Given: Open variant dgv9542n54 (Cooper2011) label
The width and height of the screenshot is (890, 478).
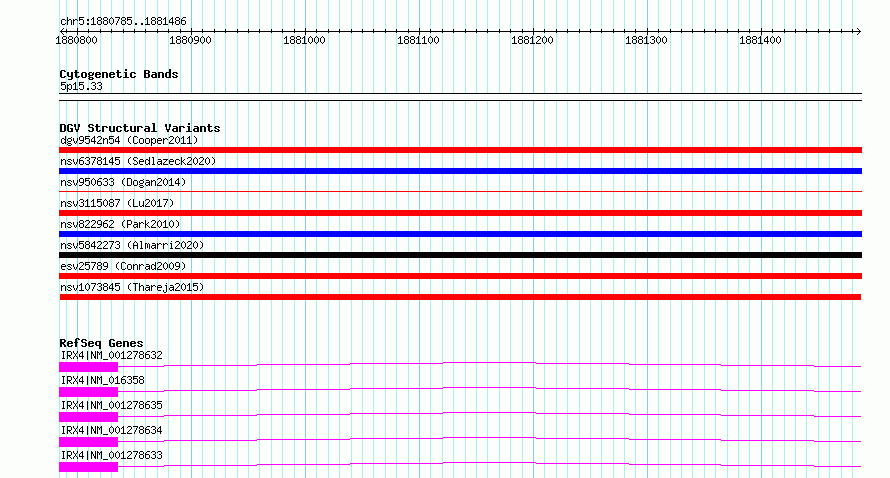Looking at the screenshot, I should [x=129, y=140].
